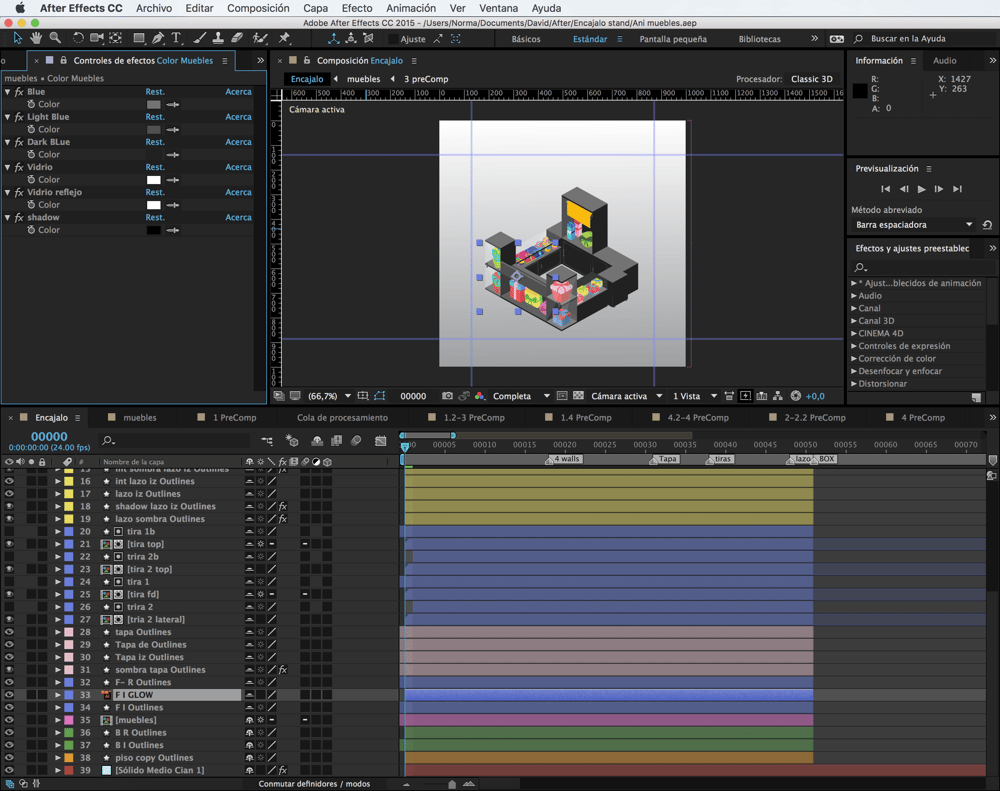
Task: Select the Selection arrow tool
Action: pos(17,38)
